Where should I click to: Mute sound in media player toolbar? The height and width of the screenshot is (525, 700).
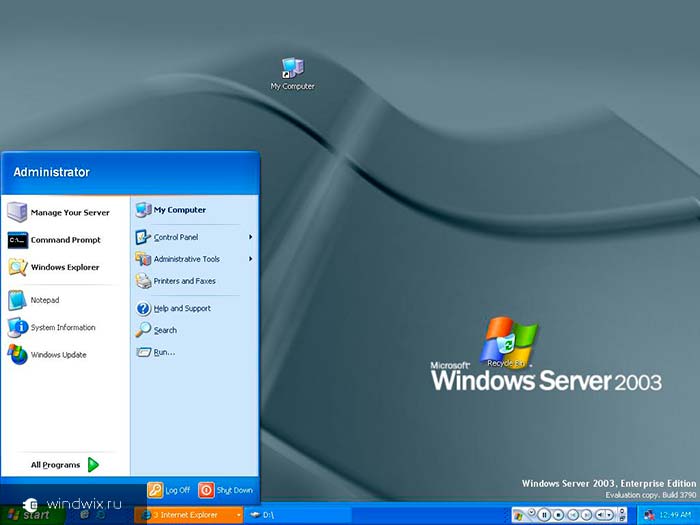click(x=600, y=515)
